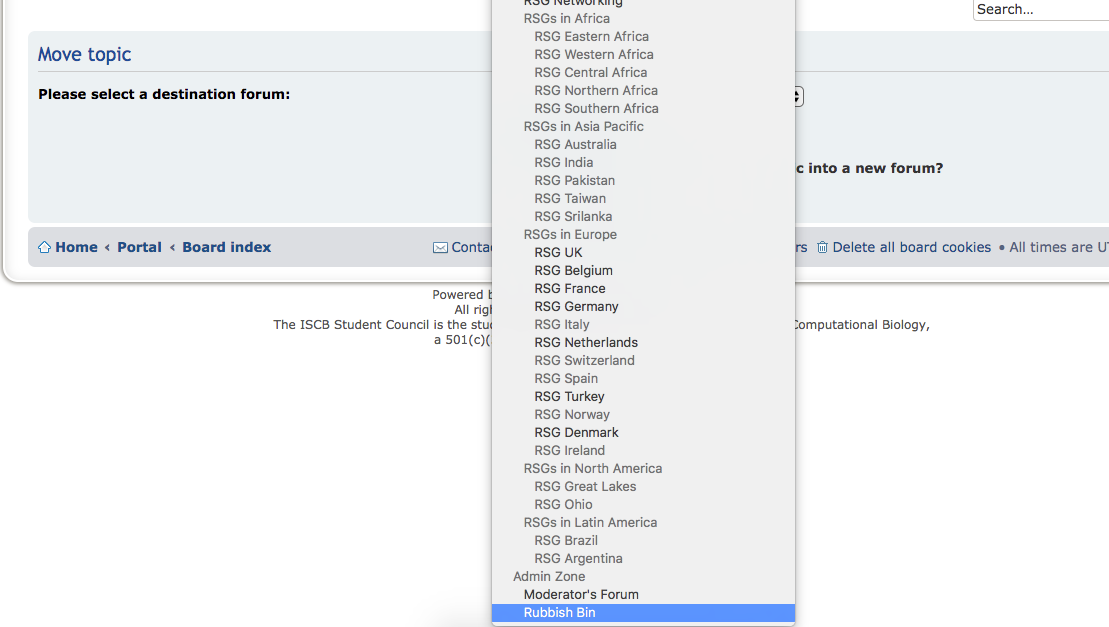Pick RSG Belgium from the list
Screen dimensions: 1109x627
(573, 271)
